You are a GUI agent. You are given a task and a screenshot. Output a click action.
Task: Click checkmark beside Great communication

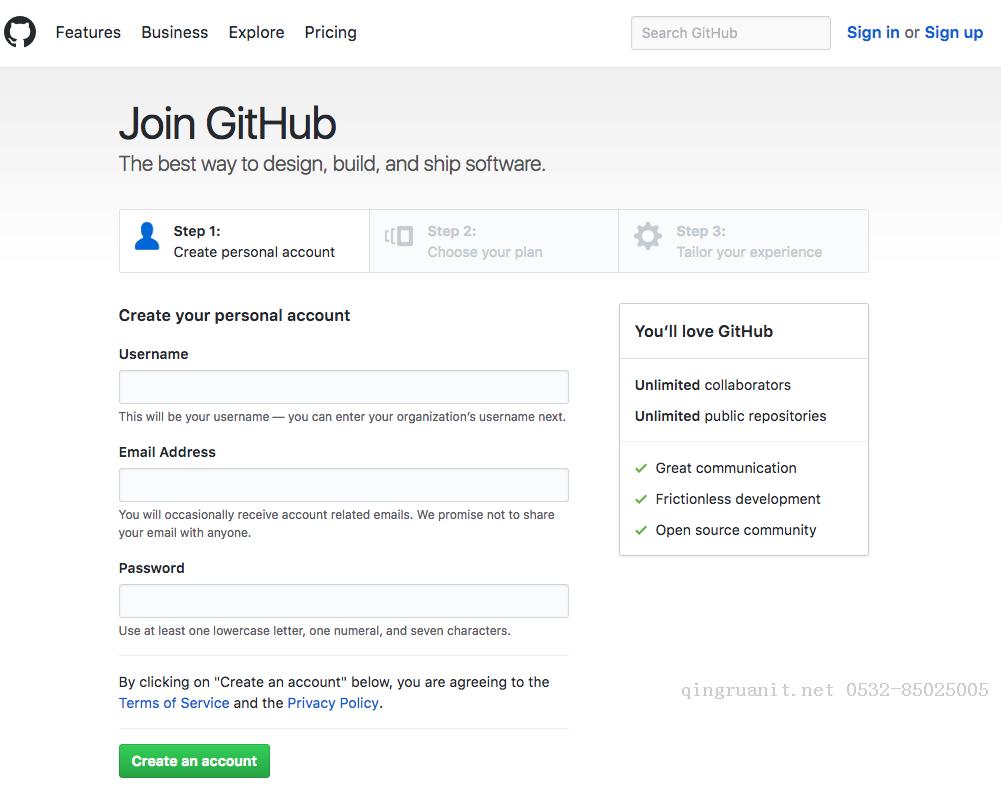641,468
